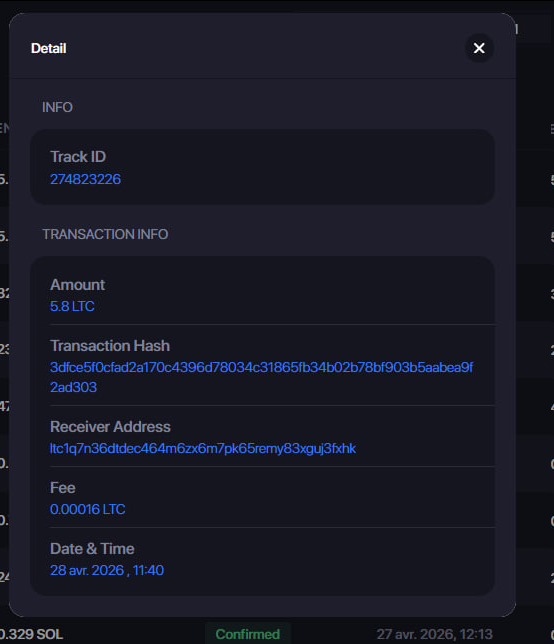Click the Detail dialog title
The image size is (554, 644).
tap(48, 48)
